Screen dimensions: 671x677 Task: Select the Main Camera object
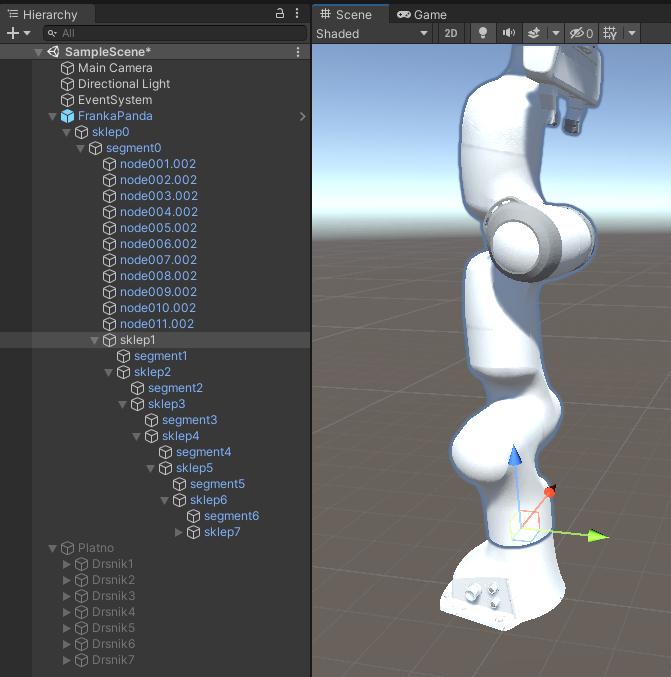[x=115, y=68]
